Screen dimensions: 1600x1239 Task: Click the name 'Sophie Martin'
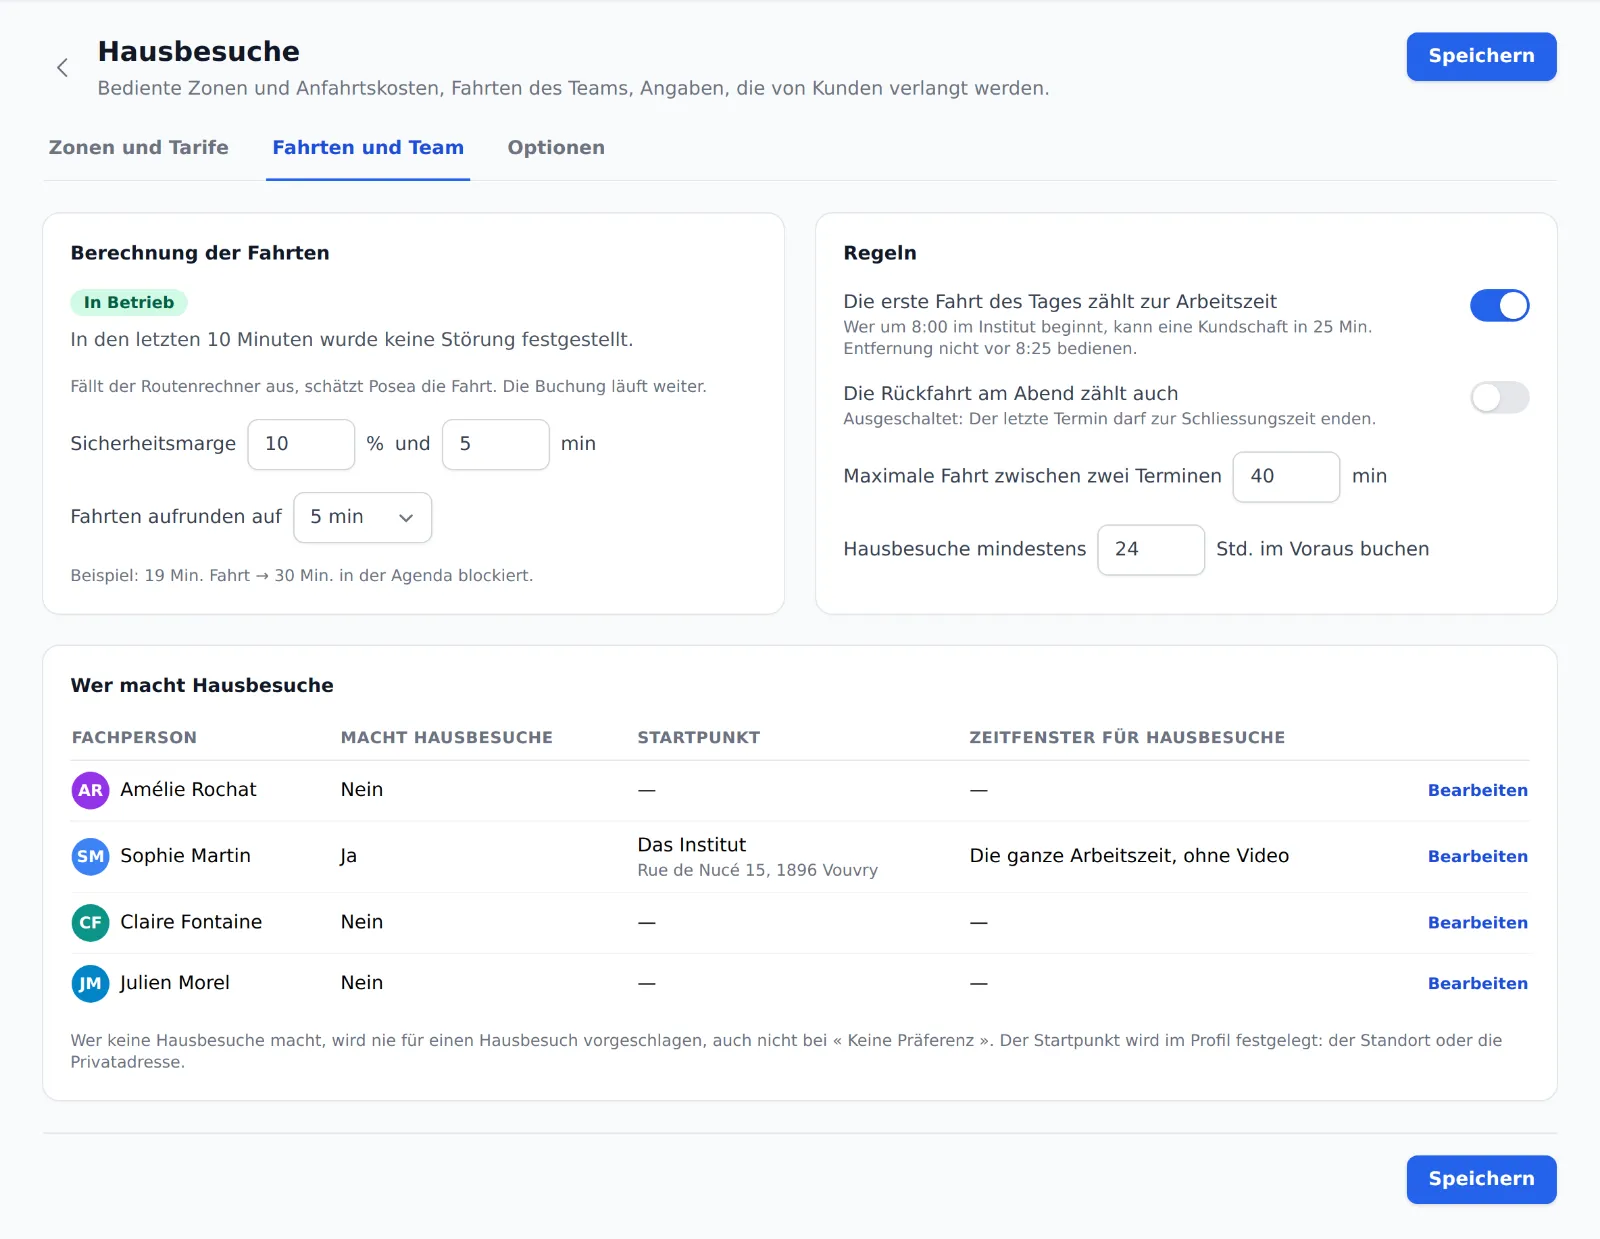(185, 856)
